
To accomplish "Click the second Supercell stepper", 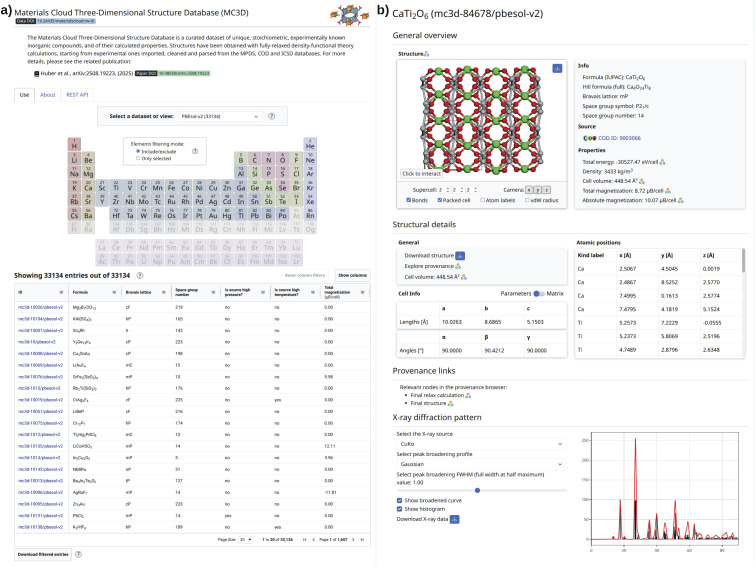I will click(x=459, y=190).
